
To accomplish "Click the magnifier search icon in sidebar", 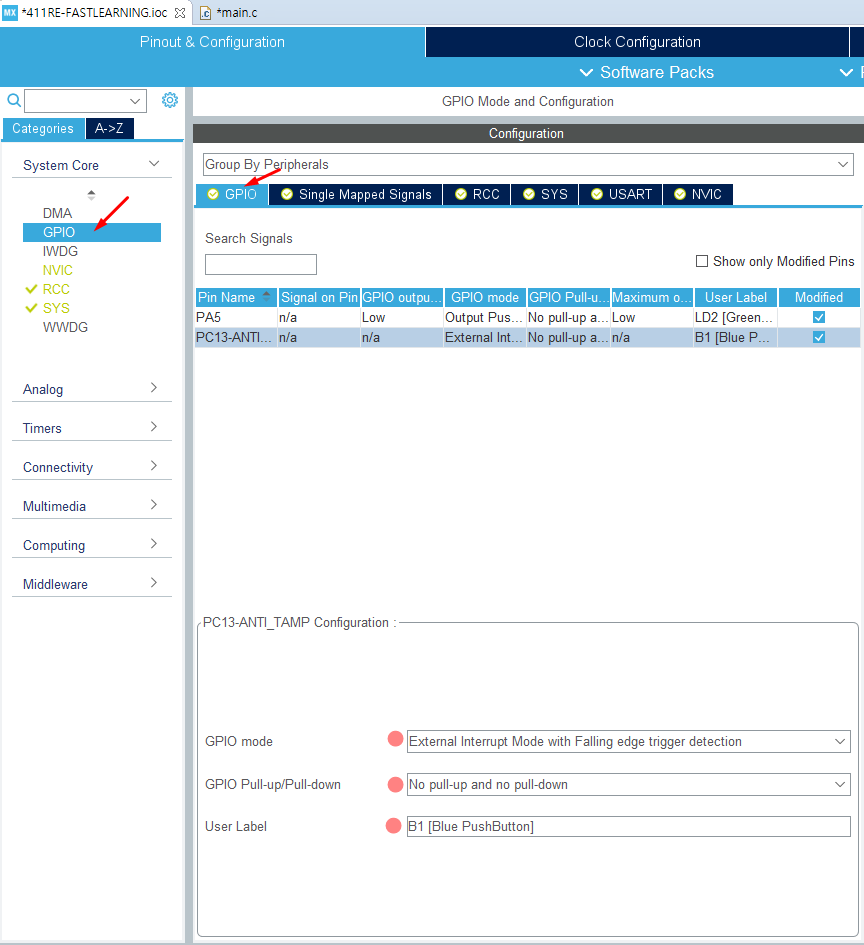I will click(14, 100).
